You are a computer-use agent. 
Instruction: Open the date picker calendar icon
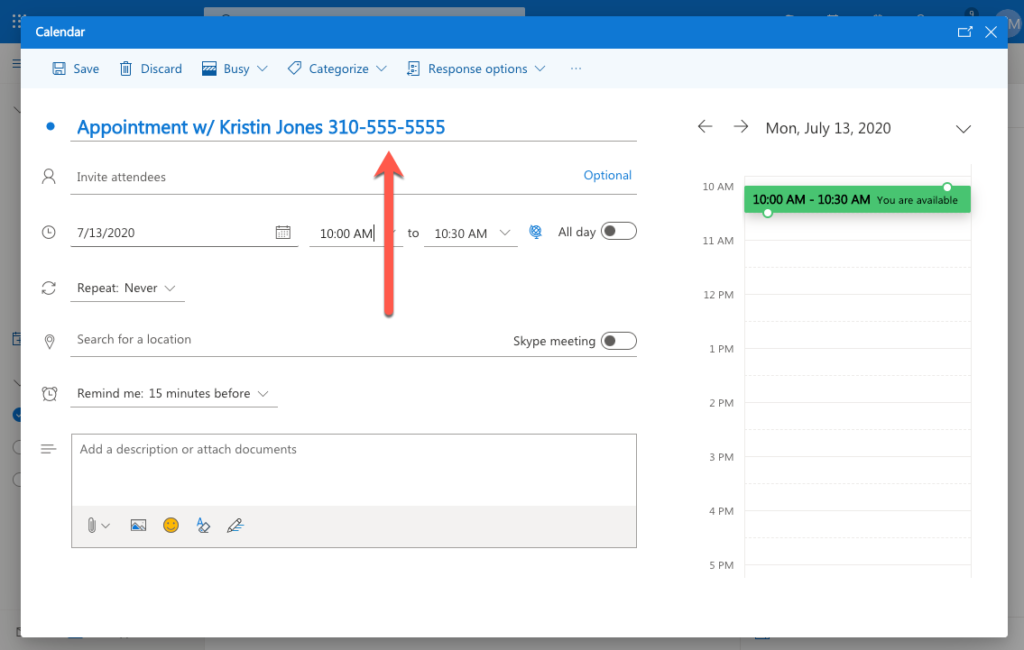click(284, 231)
